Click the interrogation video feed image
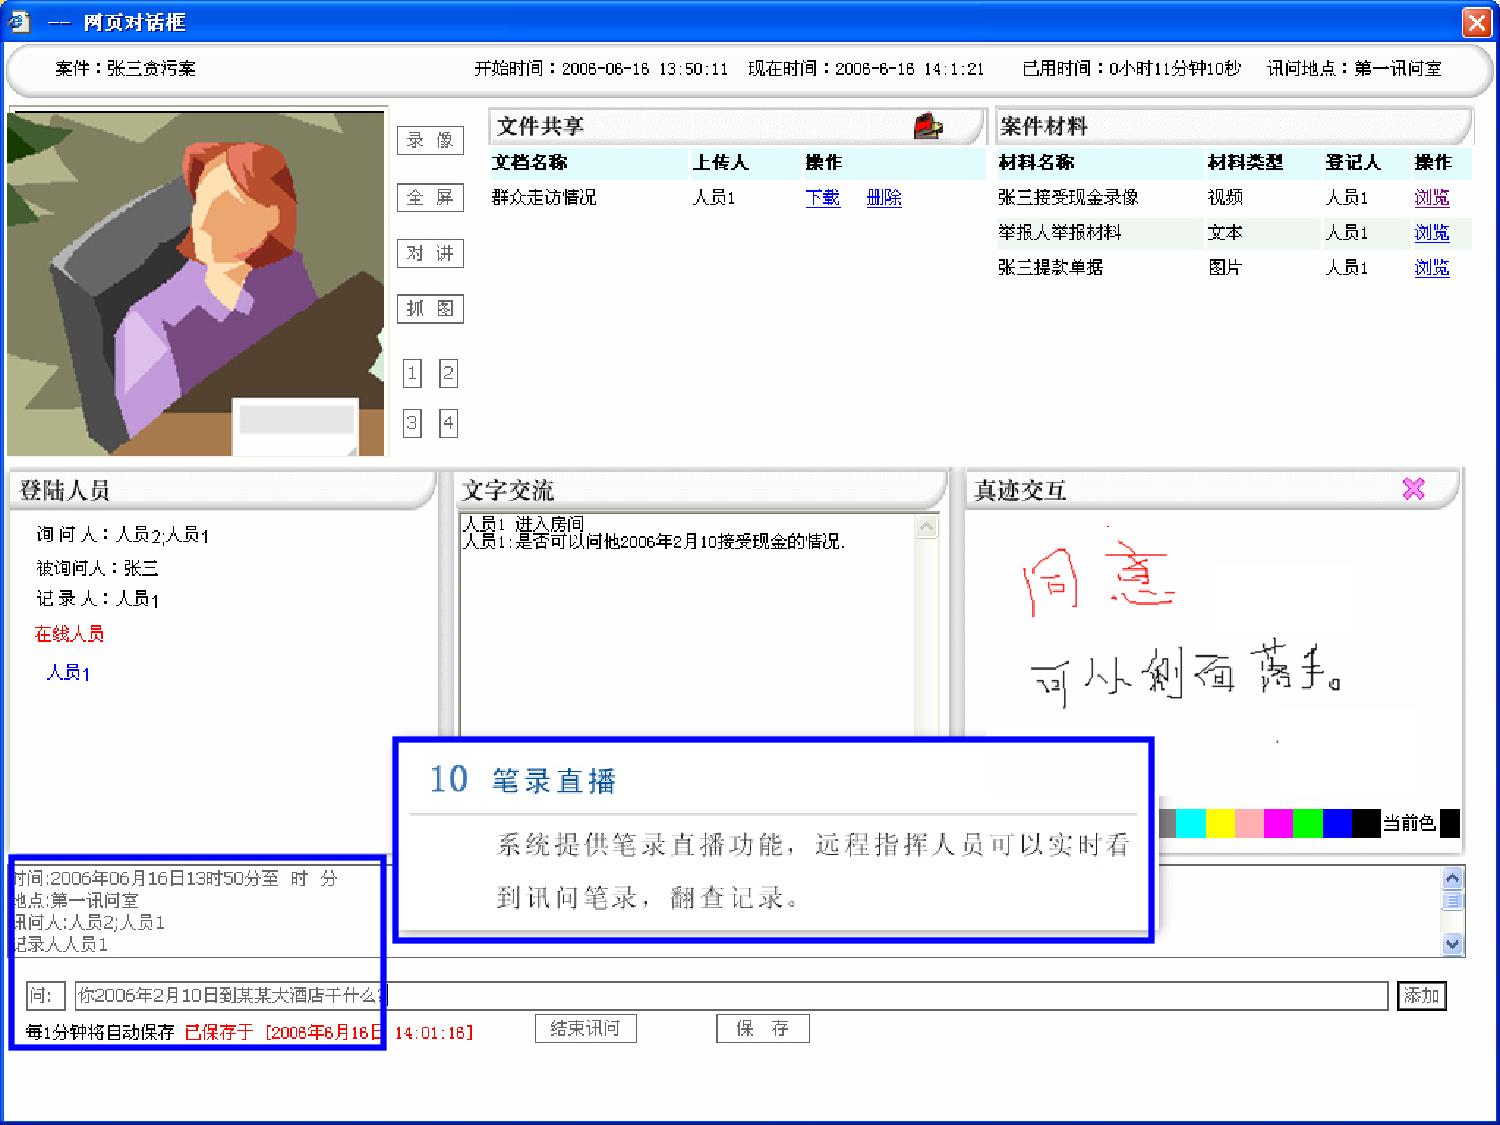1500x1125 pixels. [196, 283]
